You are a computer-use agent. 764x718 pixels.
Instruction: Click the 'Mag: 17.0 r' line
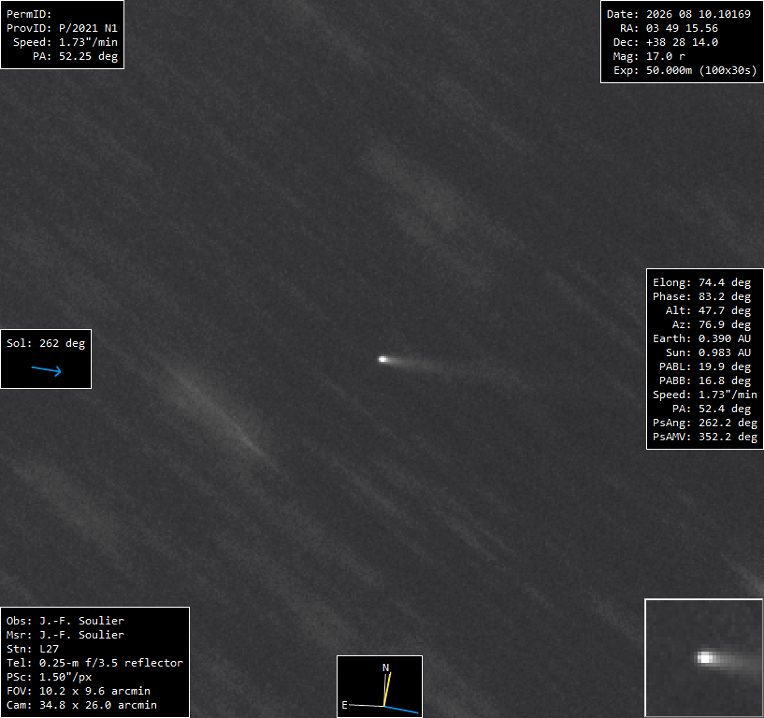[x=649, y=57]
